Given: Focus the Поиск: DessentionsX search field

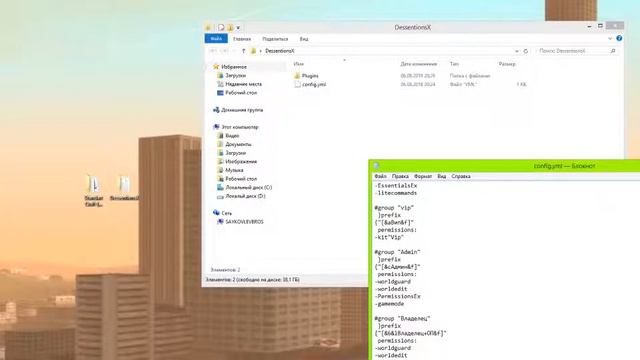Looking at the screenshot, I should pyautogui.click(x=573, y=51).
